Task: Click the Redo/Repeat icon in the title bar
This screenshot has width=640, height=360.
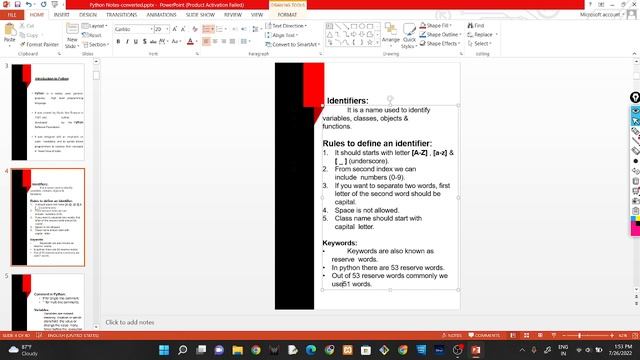Action: pos(43,4)
